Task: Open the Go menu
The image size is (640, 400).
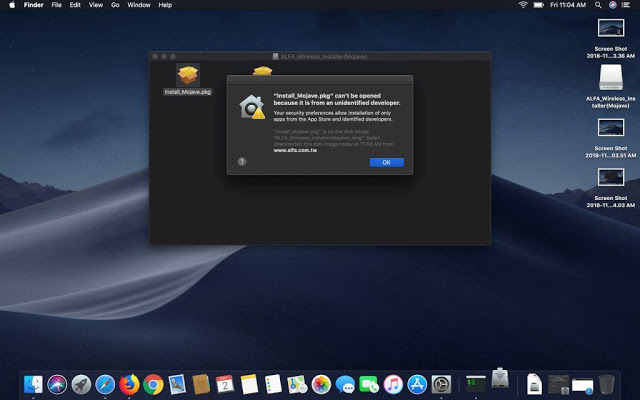Action: (x=115, y=5)
